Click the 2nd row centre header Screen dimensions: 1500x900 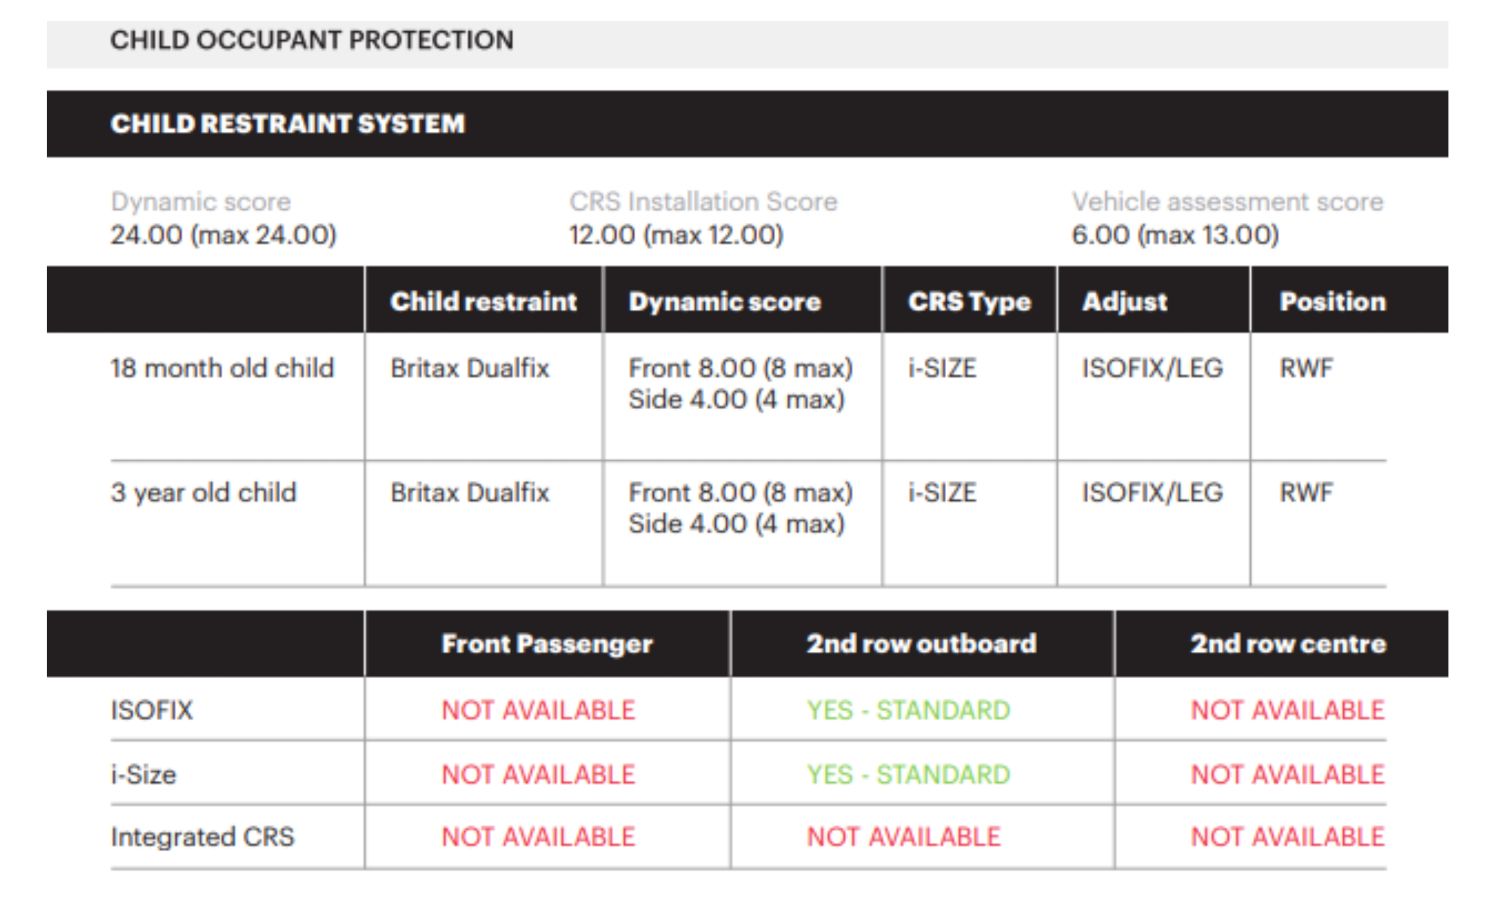pos(1288,643)
